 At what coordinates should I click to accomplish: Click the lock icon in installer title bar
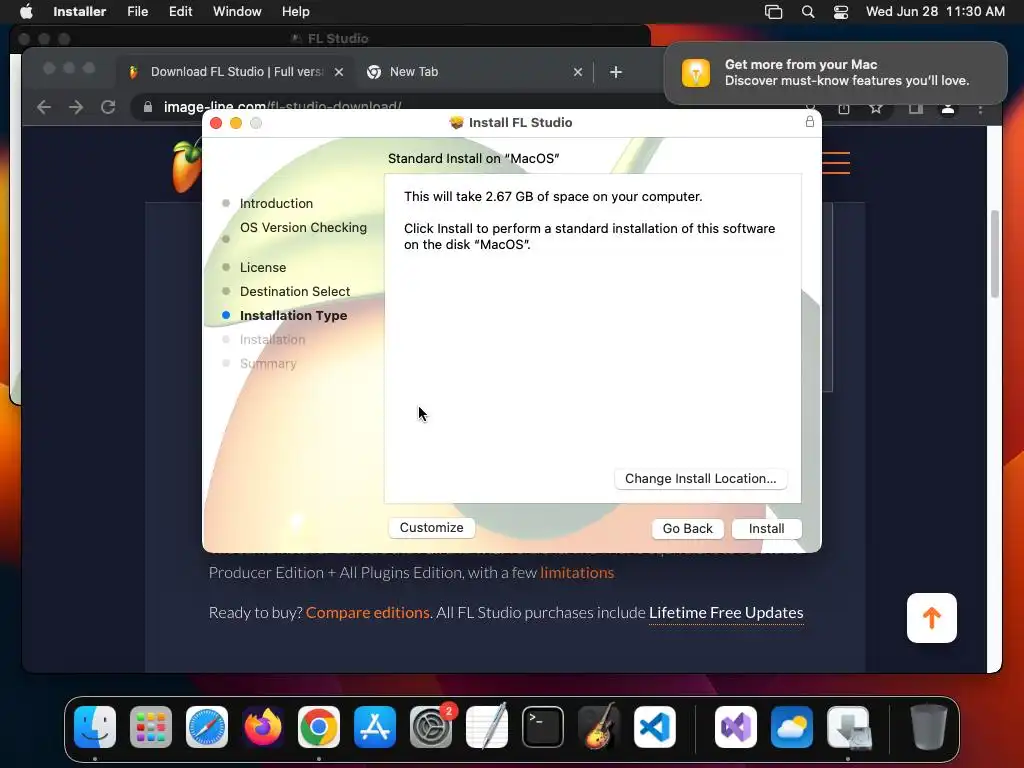[x=809, y=121]
